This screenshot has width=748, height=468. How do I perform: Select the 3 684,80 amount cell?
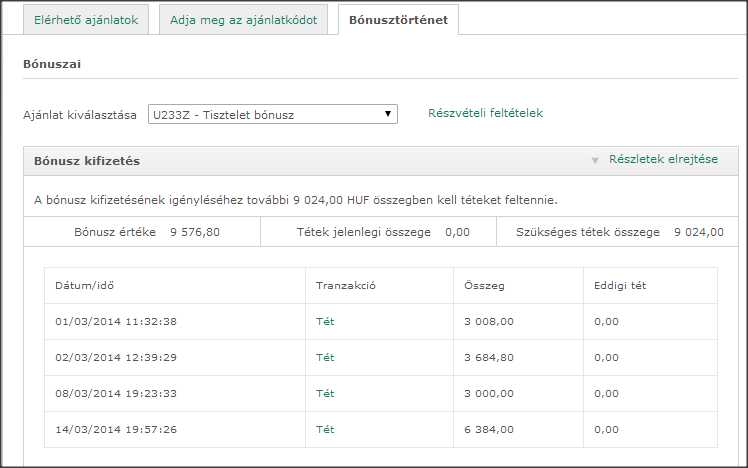(489, 357)
